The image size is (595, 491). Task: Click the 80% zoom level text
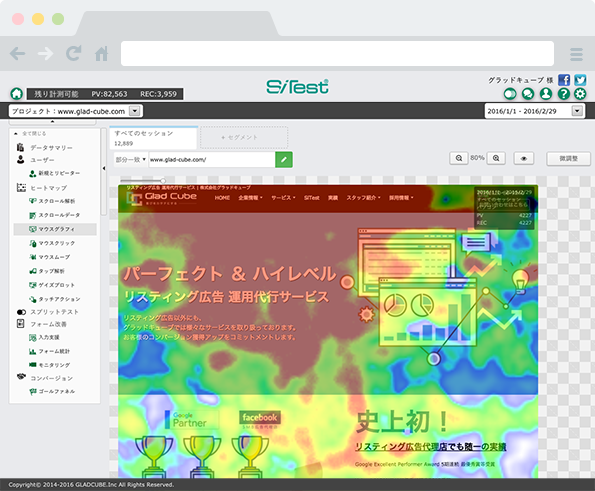click(477, 157)
